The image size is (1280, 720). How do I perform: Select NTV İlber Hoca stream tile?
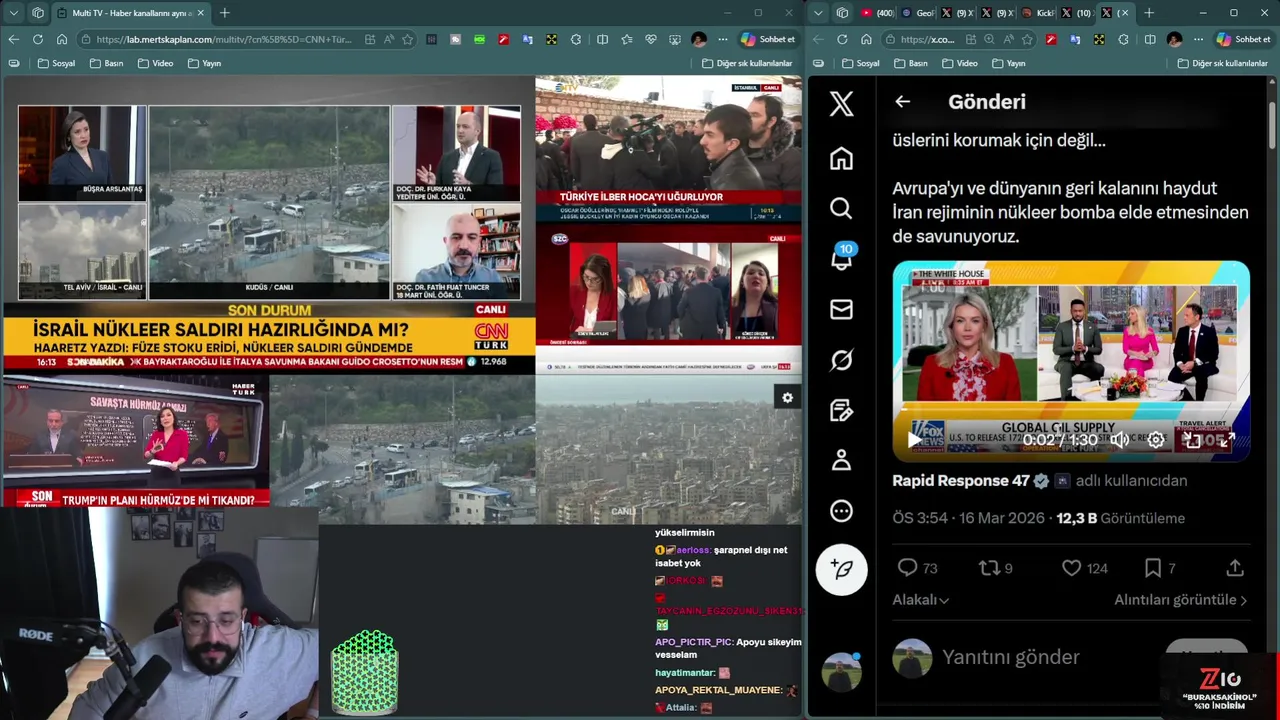coord(668,149)
